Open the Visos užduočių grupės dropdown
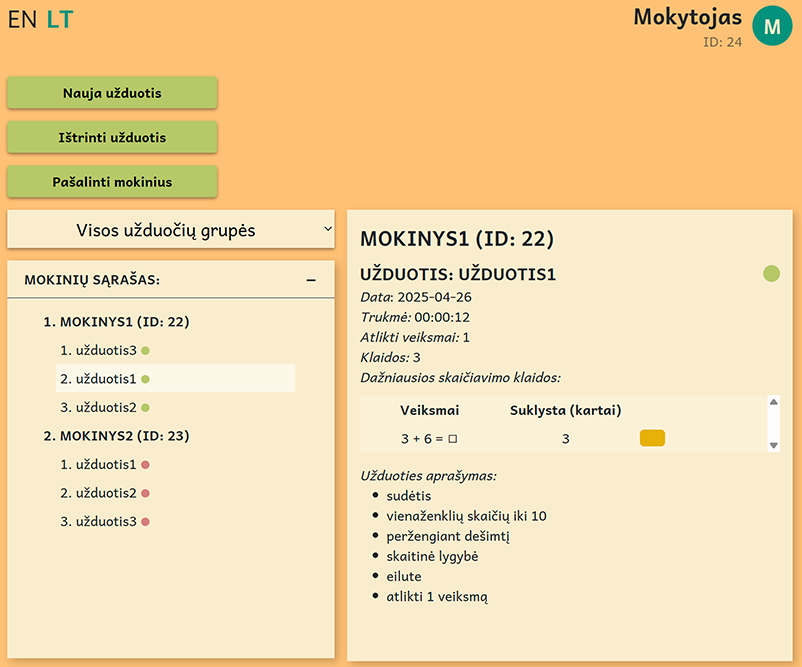This screenshot has height=667, width=802. tap(171, 229)
